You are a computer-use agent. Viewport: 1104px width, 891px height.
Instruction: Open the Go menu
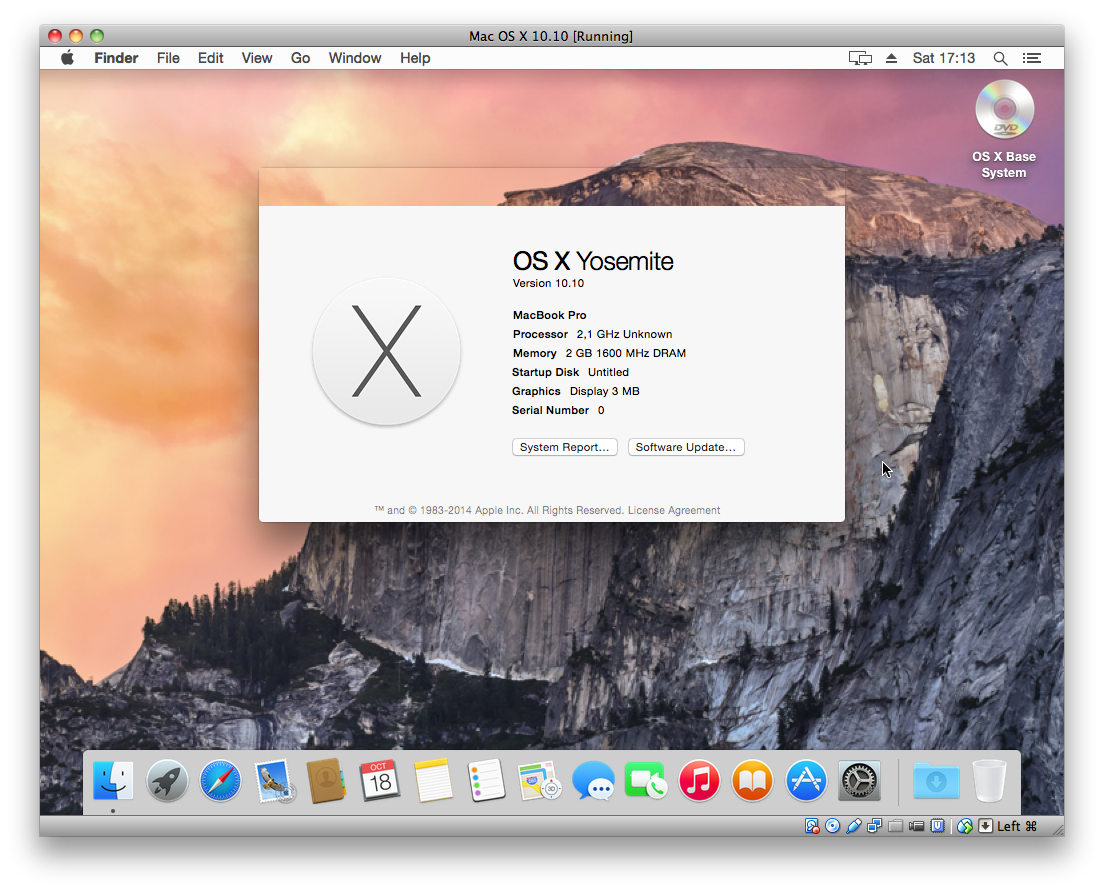[x=301, y=58]
